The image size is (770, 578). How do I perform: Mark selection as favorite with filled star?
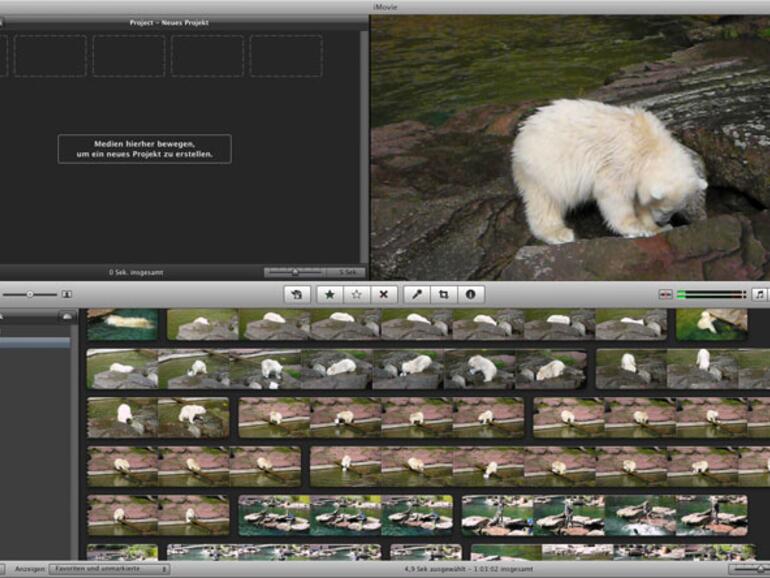(x=329, y=294)
